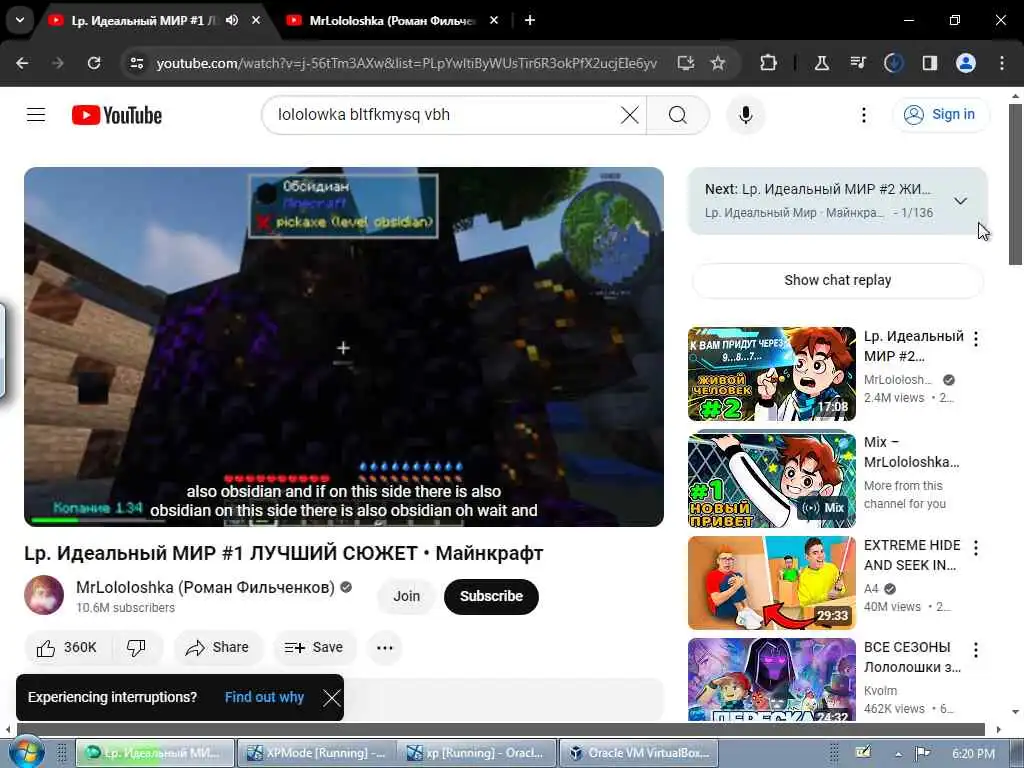Click the magnifier search button
This screenshot has height=768, width=1024.
pos(678,115)
